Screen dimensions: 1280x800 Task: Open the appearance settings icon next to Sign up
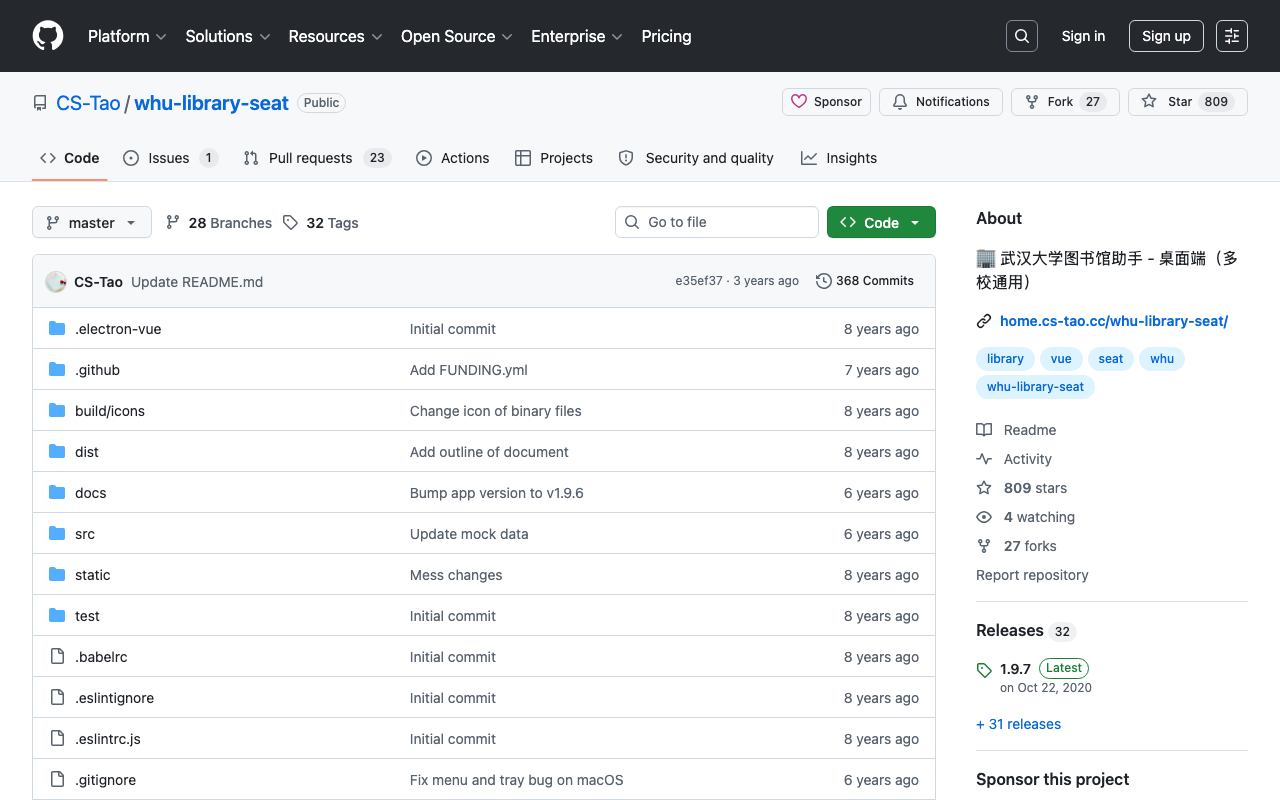[1232, 36]
